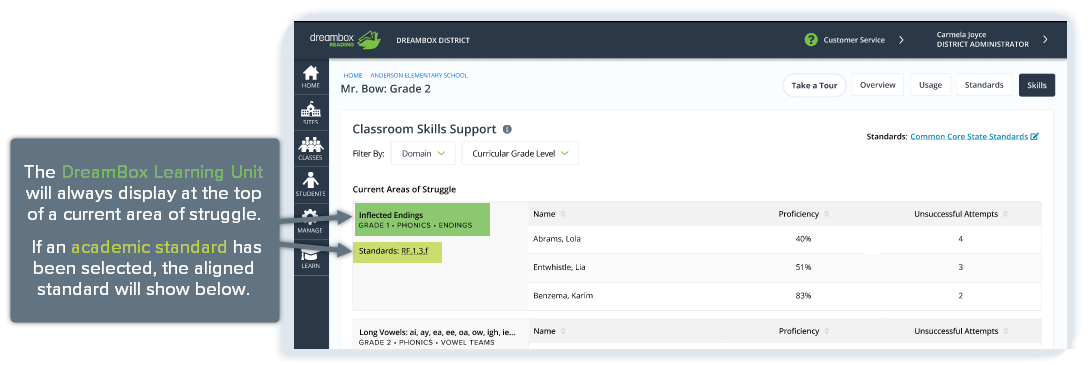Image resolution: width=1092 pixels, height=365 pixels.
Task: Click the Mr. Bow: Grade 2 heading
Action: click(385, 88)
